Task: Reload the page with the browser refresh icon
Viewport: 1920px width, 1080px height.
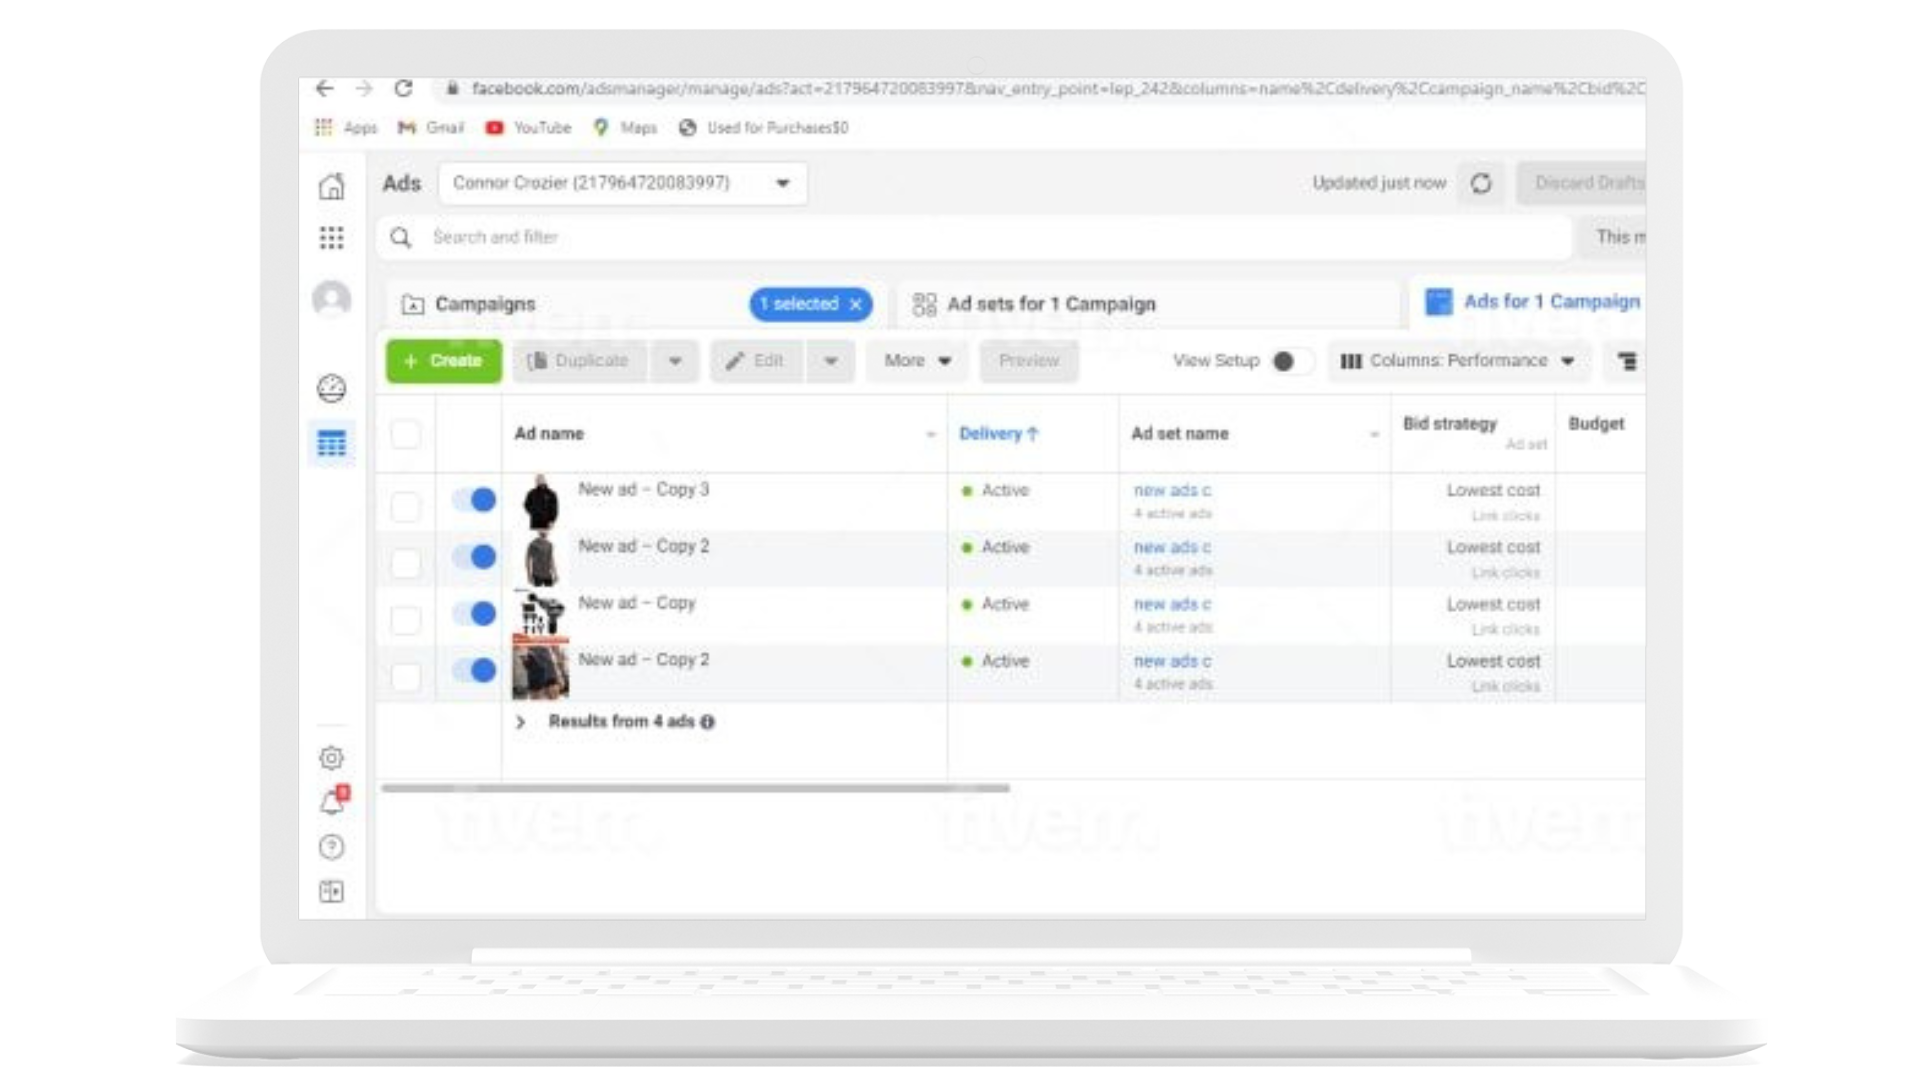Action: pyautogui.click(x=403, y=89)
